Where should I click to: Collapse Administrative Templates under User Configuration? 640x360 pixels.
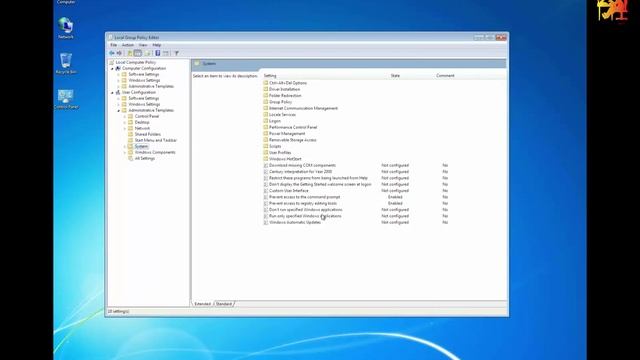119,111
